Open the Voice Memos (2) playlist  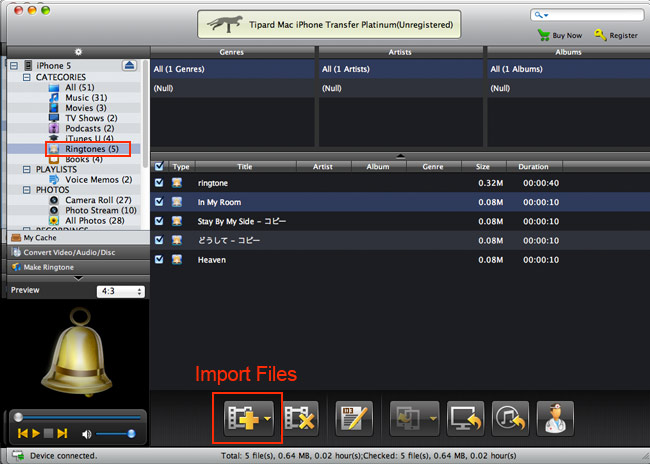(x=91, y=180)
